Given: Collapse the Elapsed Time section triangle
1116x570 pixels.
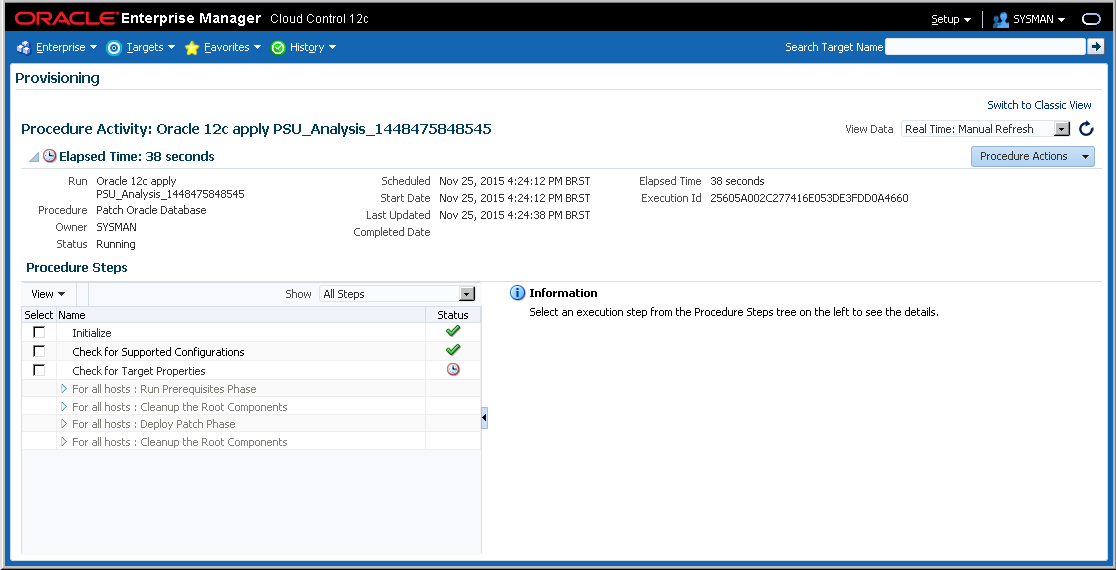Looking at the screenshot, I should coord(33,157).
